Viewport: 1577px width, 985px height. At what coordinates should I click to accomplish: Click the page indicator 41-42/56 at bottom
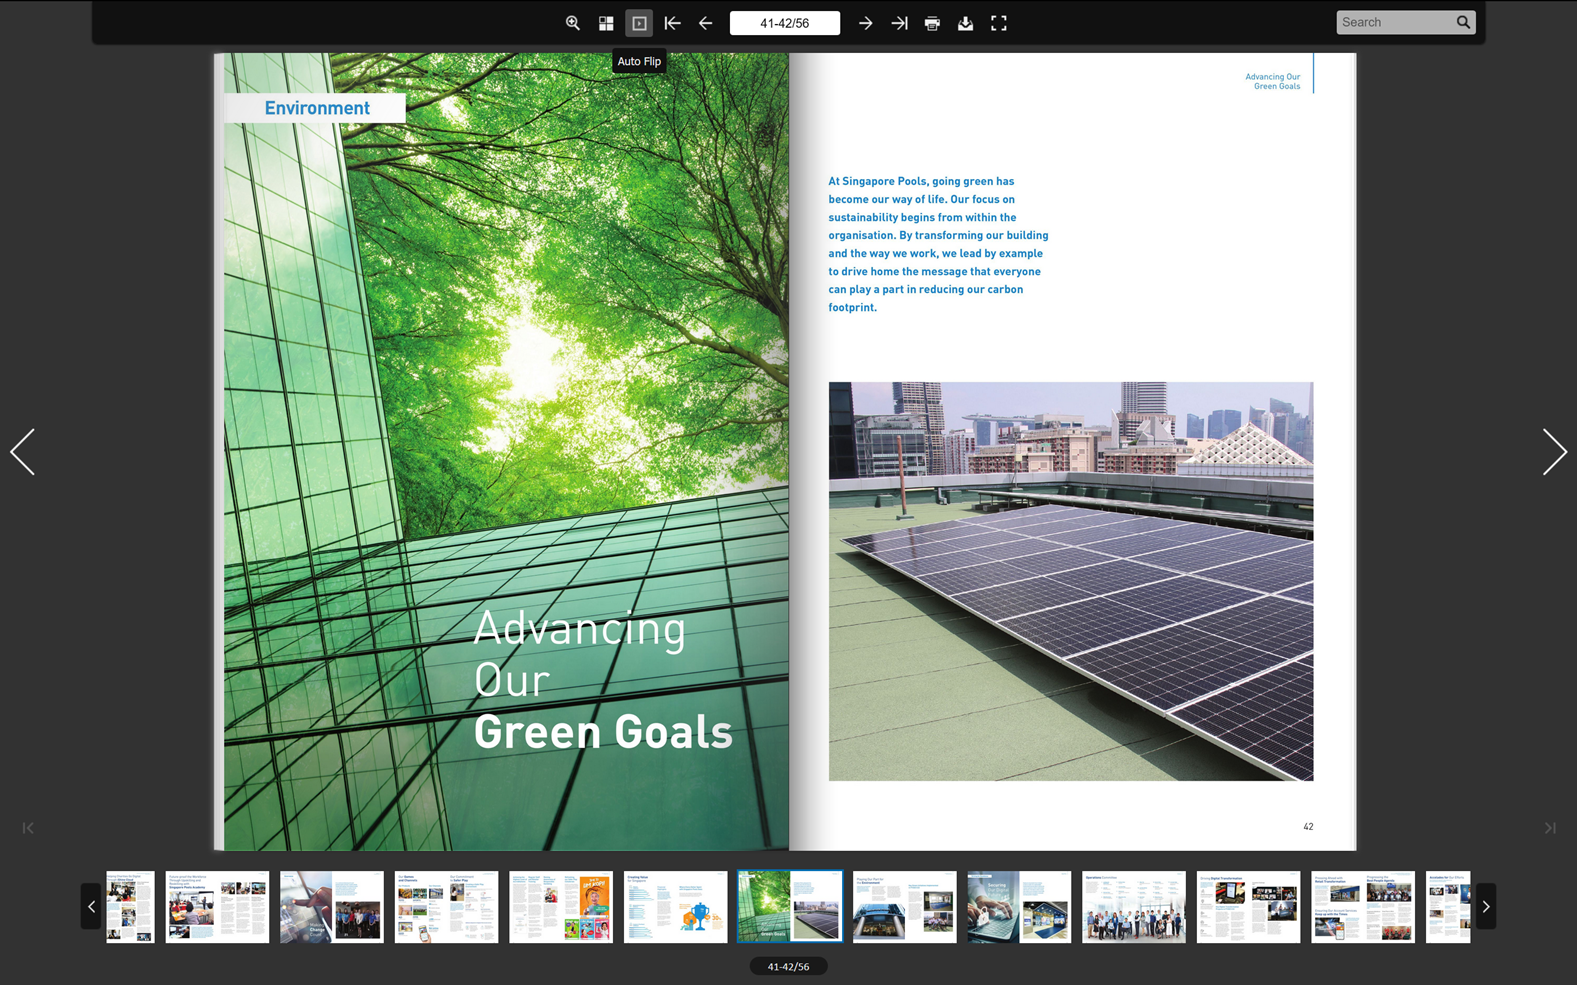788,966
